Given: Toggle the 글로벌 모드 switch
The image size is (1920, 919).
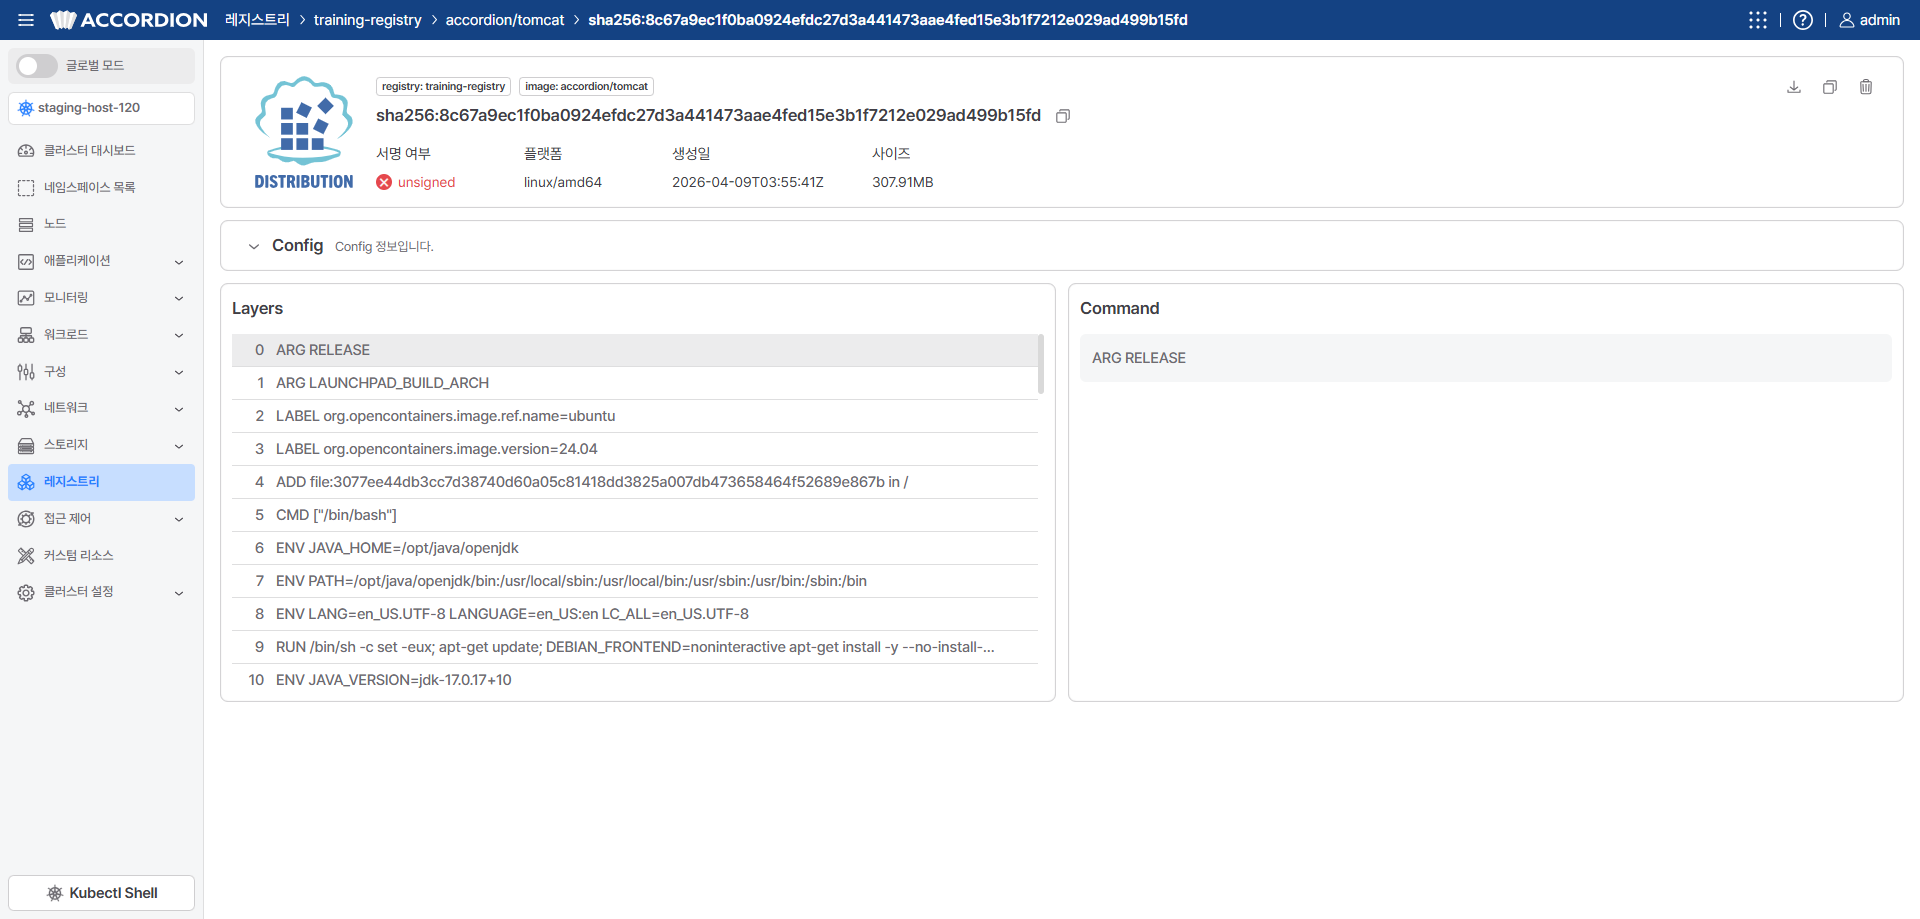Looking at the screenshot, I should coord(37,66).
